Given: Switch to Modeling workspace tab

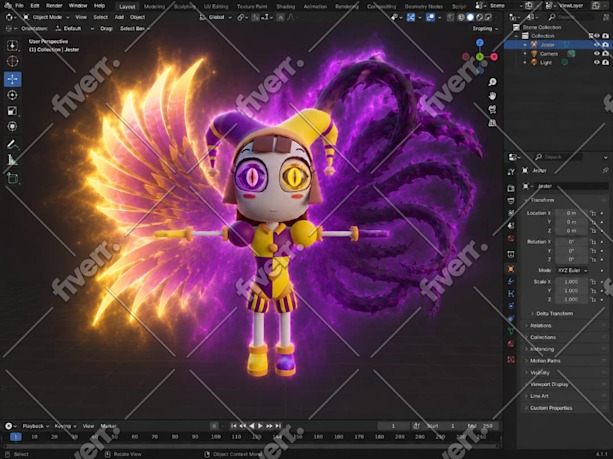Looking at the screenshot, I should (x=154, y=6).
